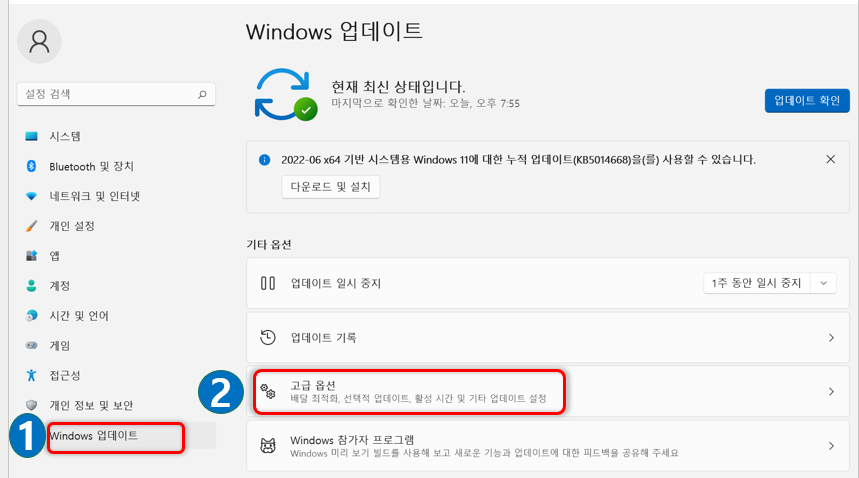Click the blue info icon on update notice

pos(265,160)
